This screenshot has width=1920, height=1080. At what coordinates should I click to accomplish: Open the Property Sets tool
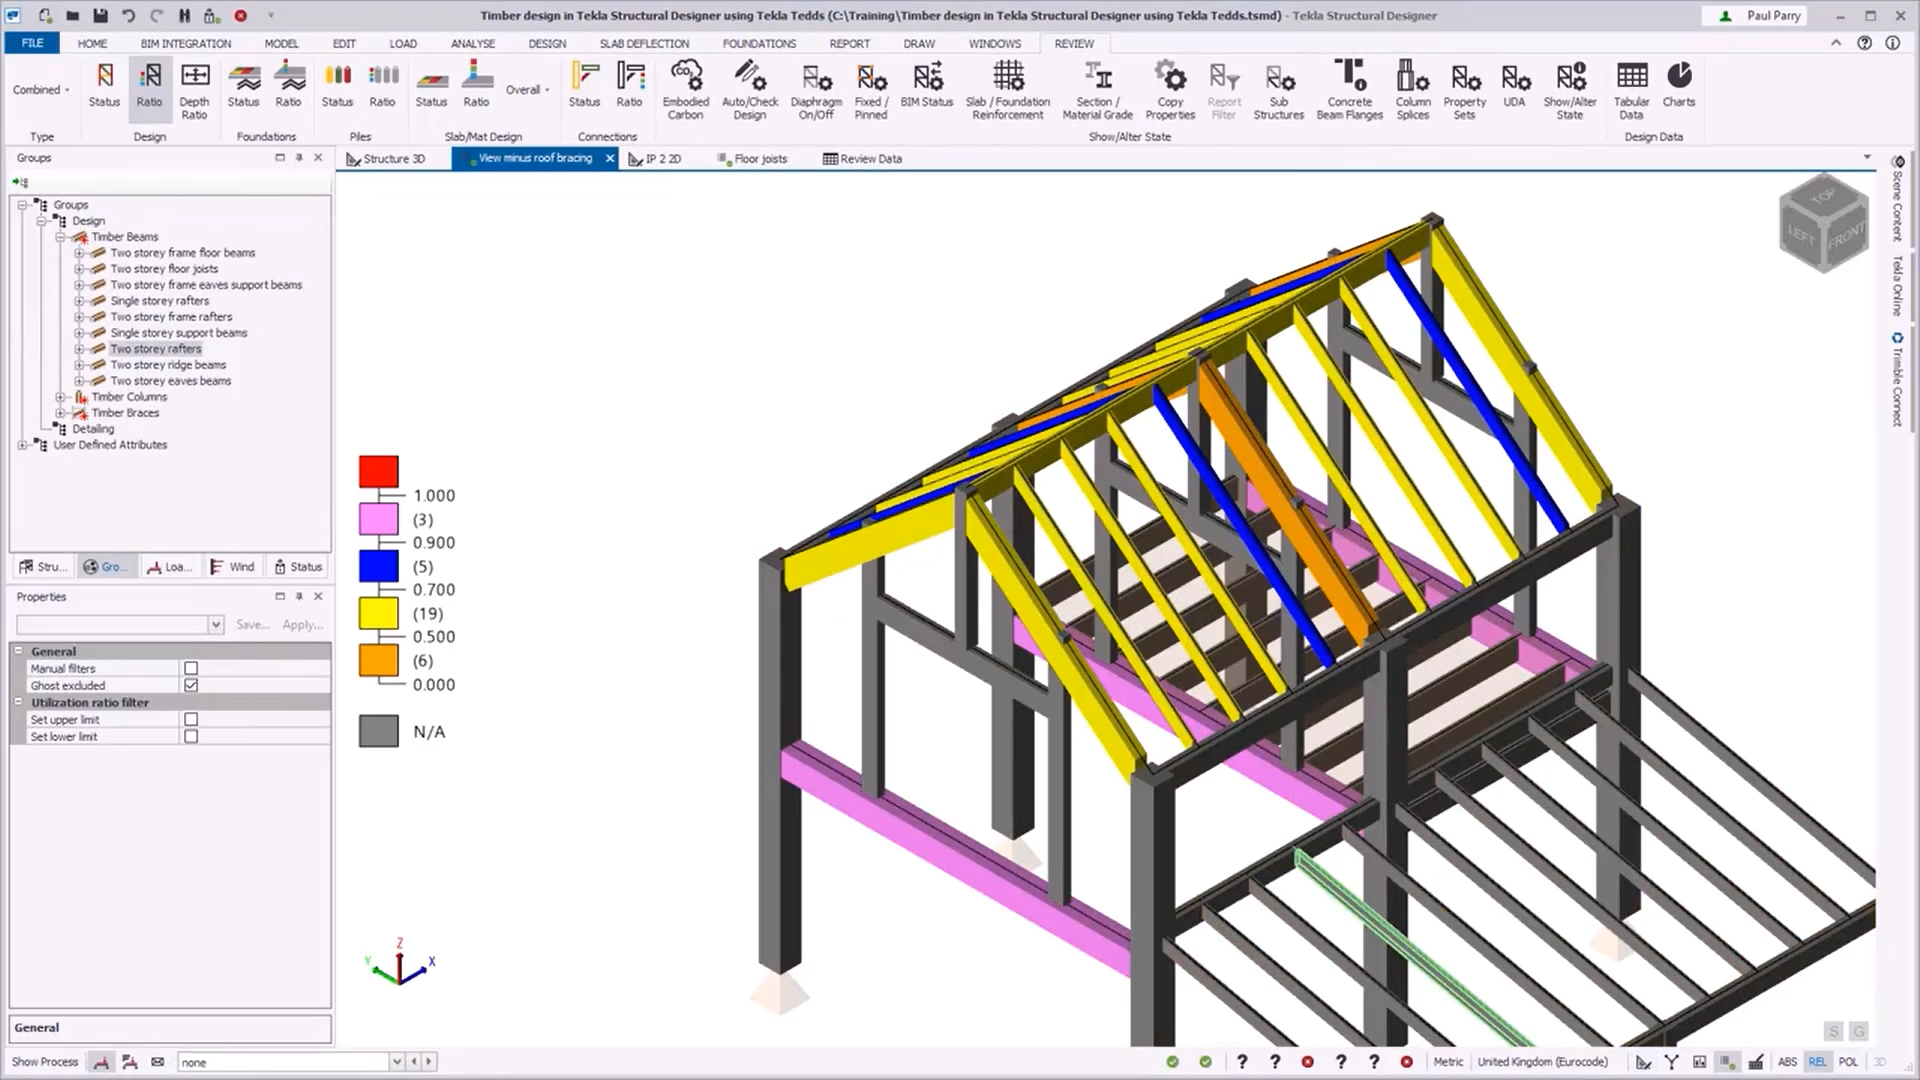click(x=1465, y=91)
